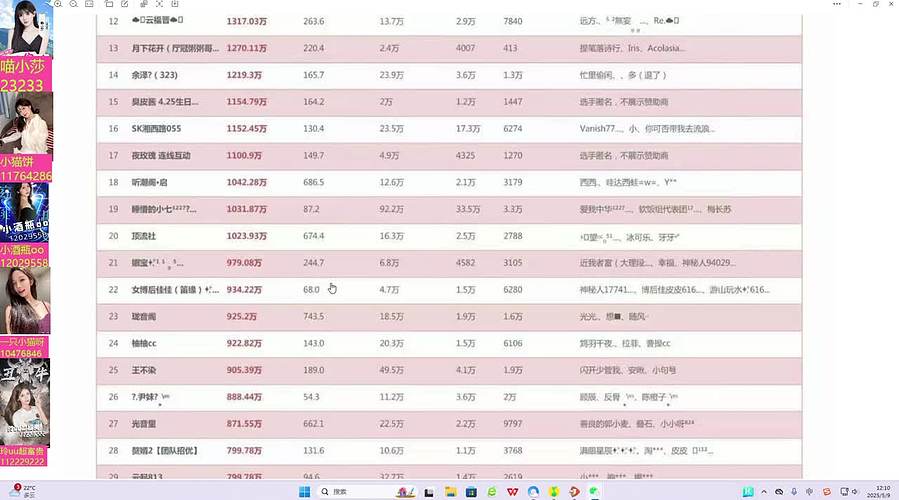Click the zoom in magnifier icon

58,3
